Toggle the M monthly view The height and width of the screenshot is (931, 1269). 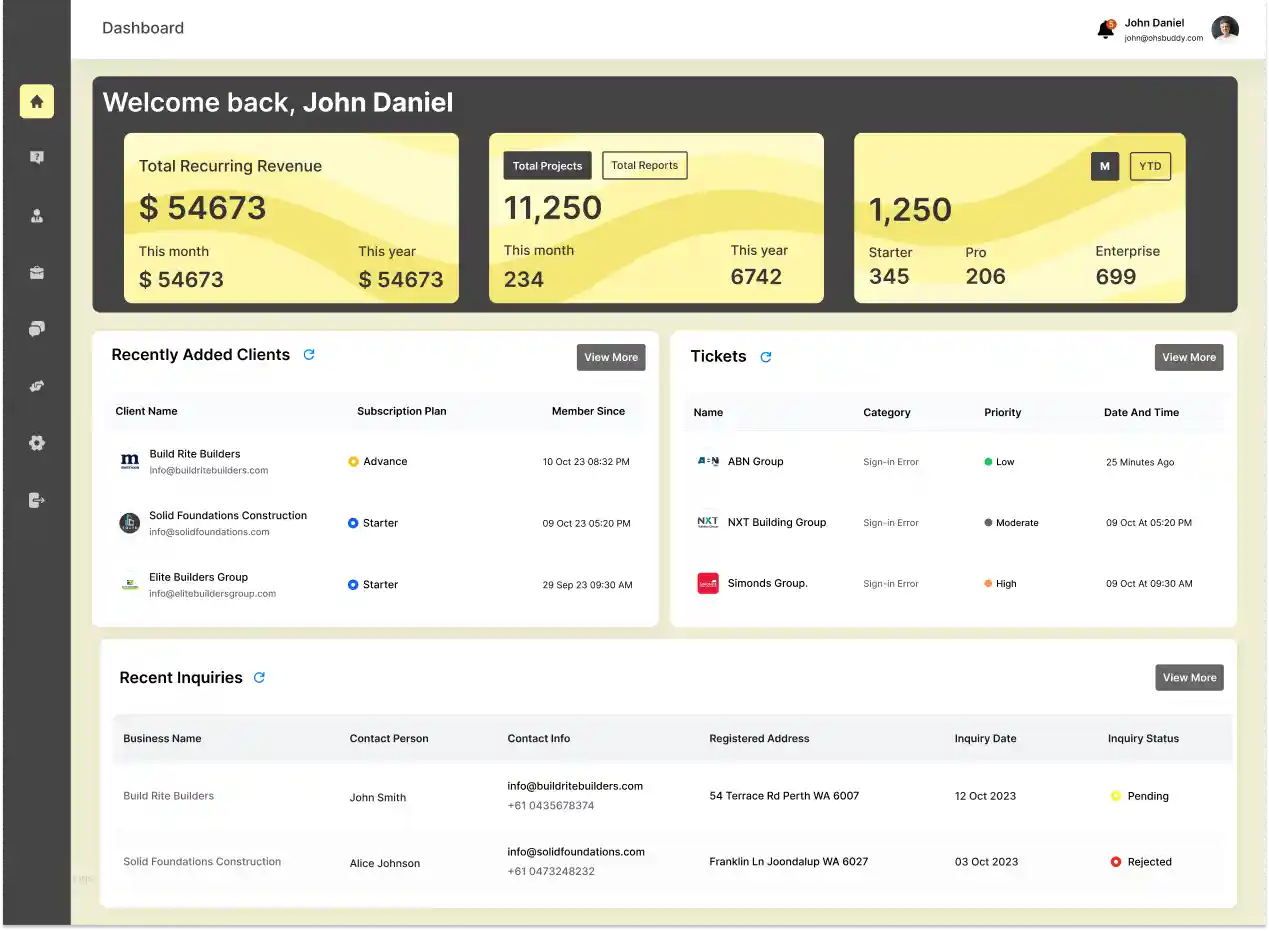click(1105, 166)
